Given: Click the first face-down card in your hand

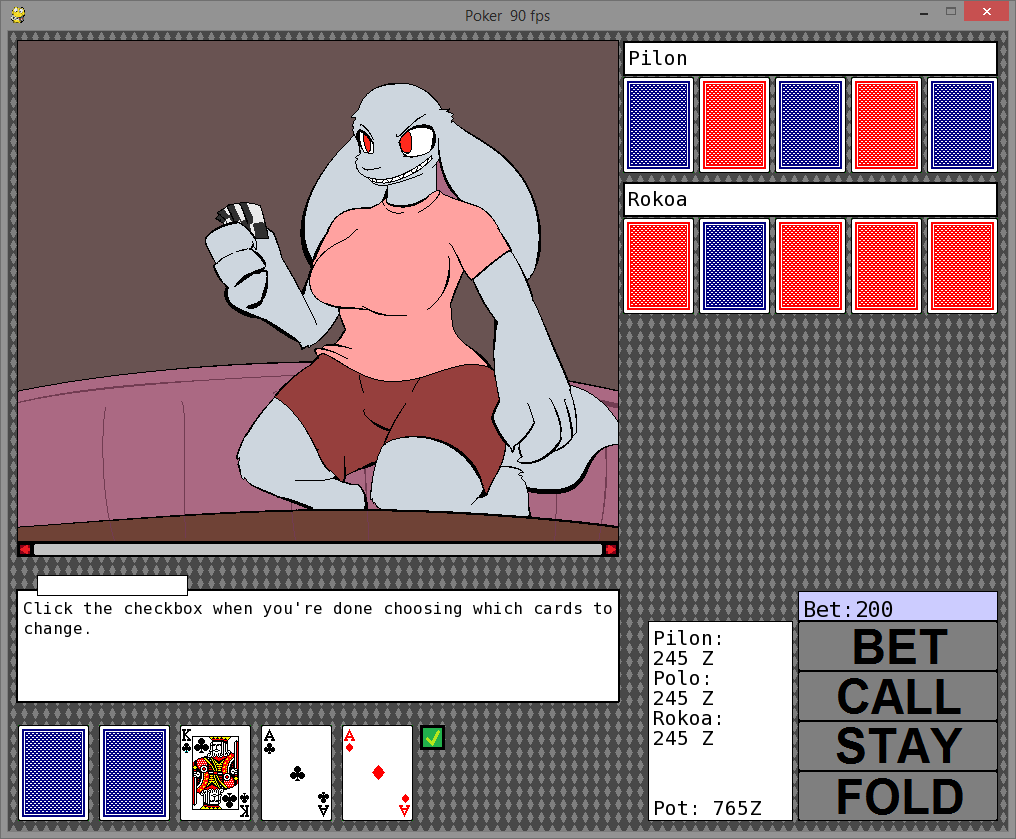Looking at the screenshot, I should [x=53, y=773].
